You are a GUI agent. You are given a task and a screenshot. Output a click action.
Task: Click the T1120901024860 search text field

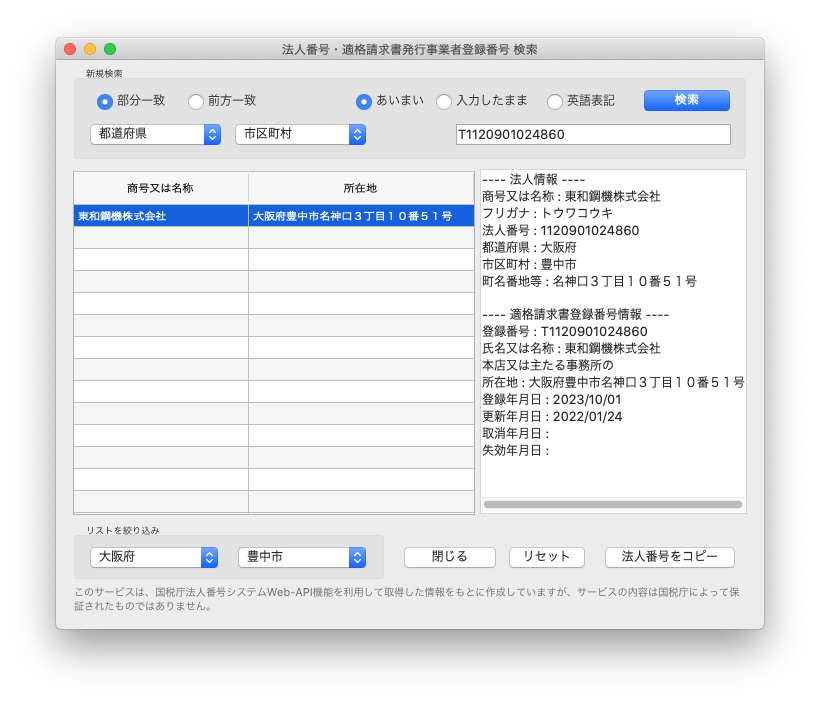pos(592,134)
